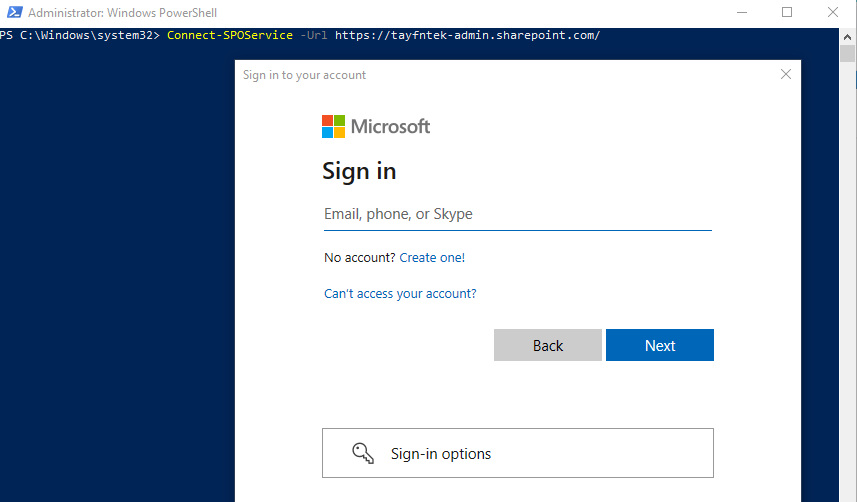Click the PowerShell icon in the title bar
857x502 pixels.
click(15, 12)
